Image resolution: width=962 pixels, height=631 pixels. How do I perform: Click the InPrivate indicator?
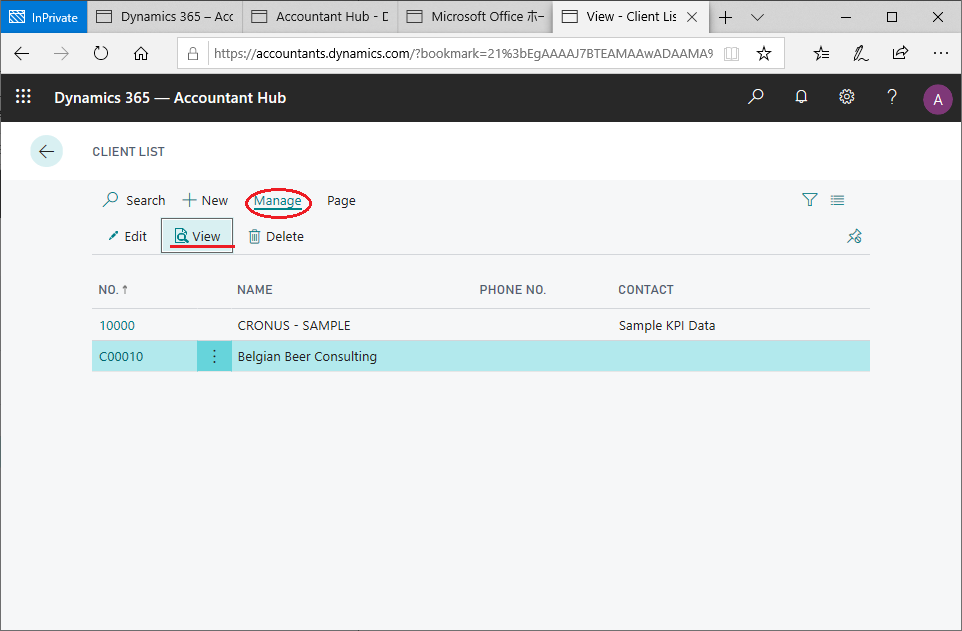click(x=44, y=17)
